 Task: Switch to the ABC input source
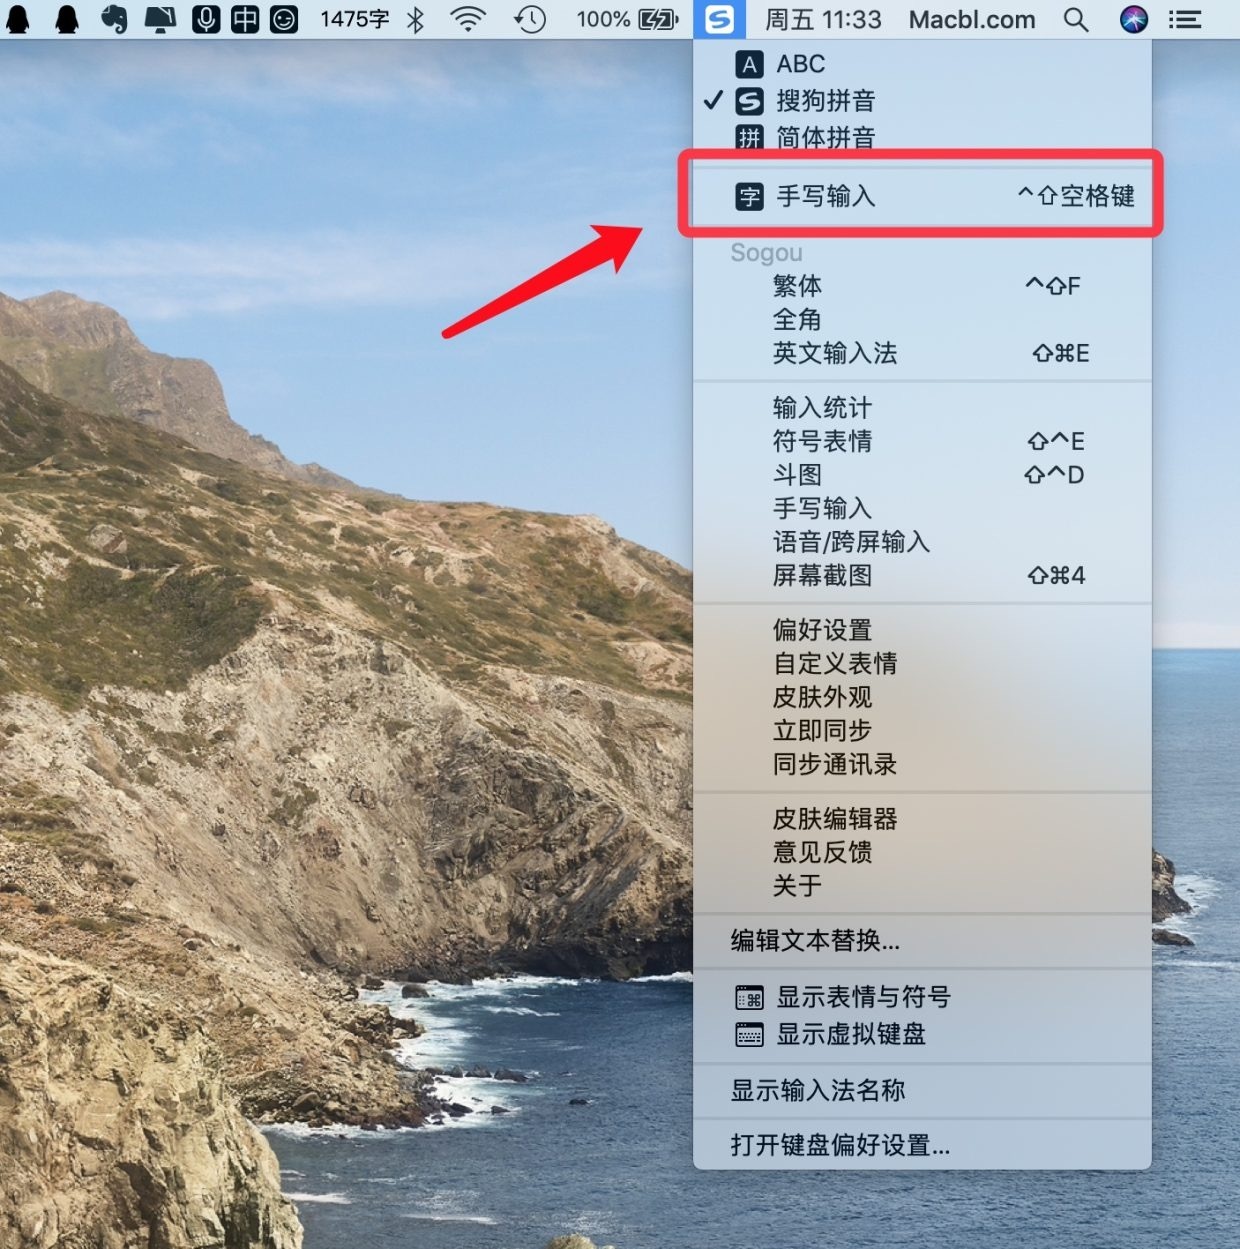tap(800, 64)
